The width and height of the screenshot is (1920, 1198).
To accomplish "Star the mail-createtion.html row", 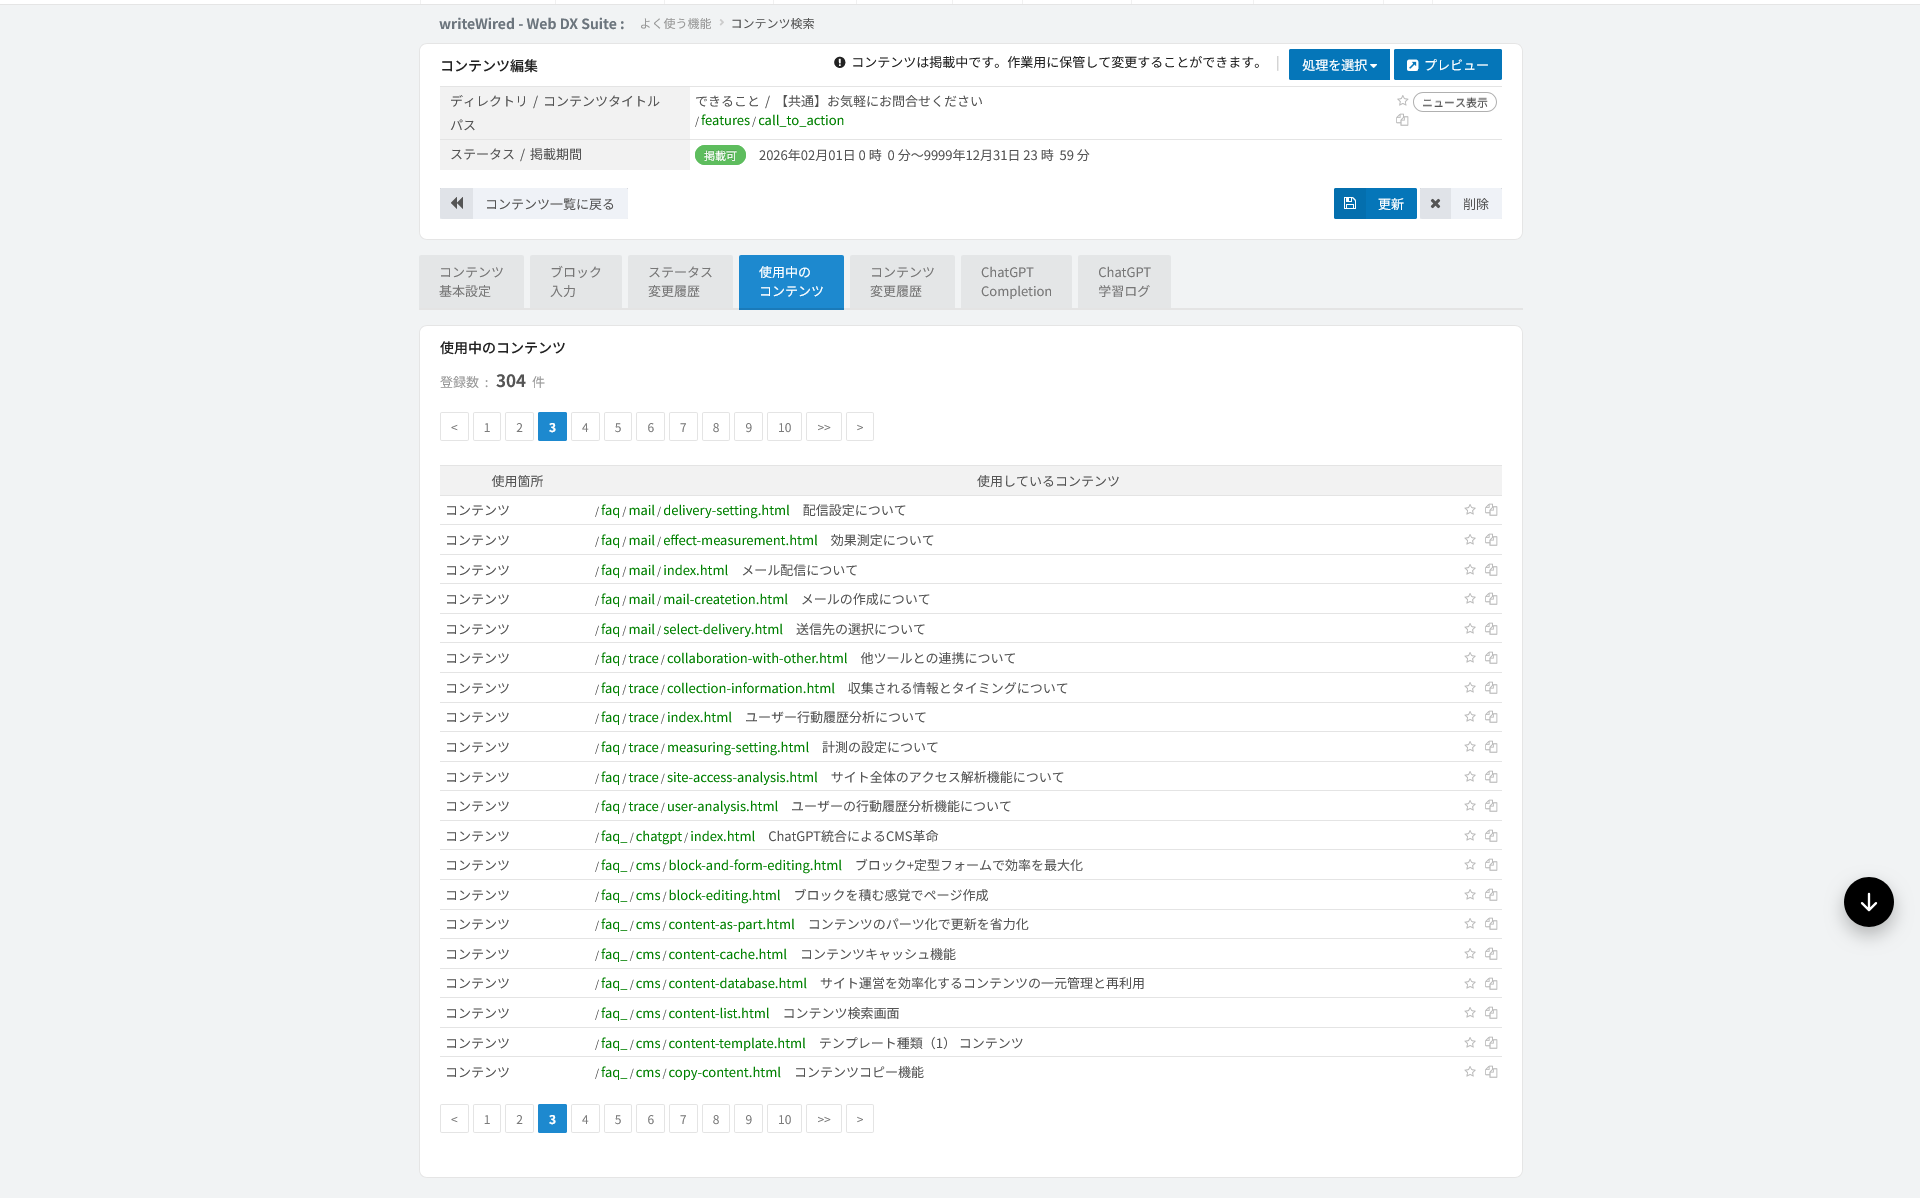I will click(1469, 599).
